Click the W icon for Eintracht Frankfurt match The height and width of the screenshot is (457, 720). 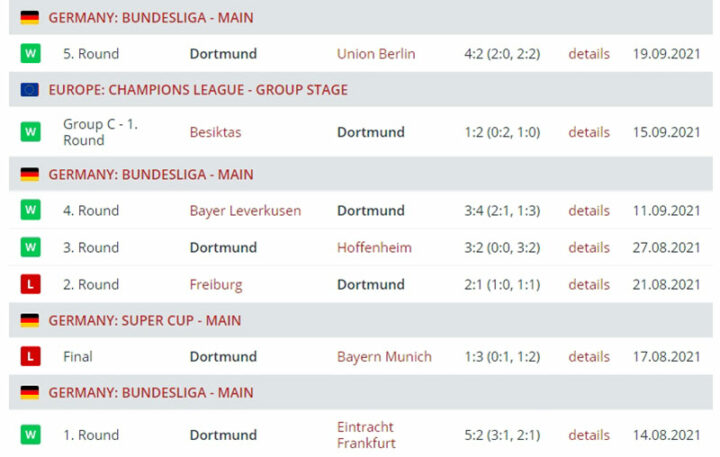[30, 435]
